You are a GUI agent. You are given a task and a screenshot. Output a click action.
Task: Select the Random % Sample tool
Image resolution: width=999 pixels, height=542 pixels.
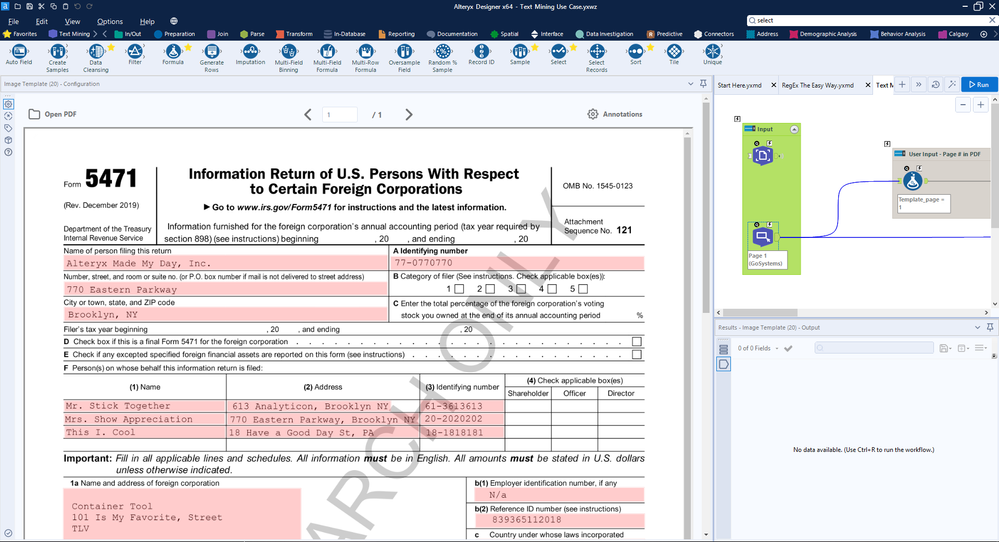(443, 58)
